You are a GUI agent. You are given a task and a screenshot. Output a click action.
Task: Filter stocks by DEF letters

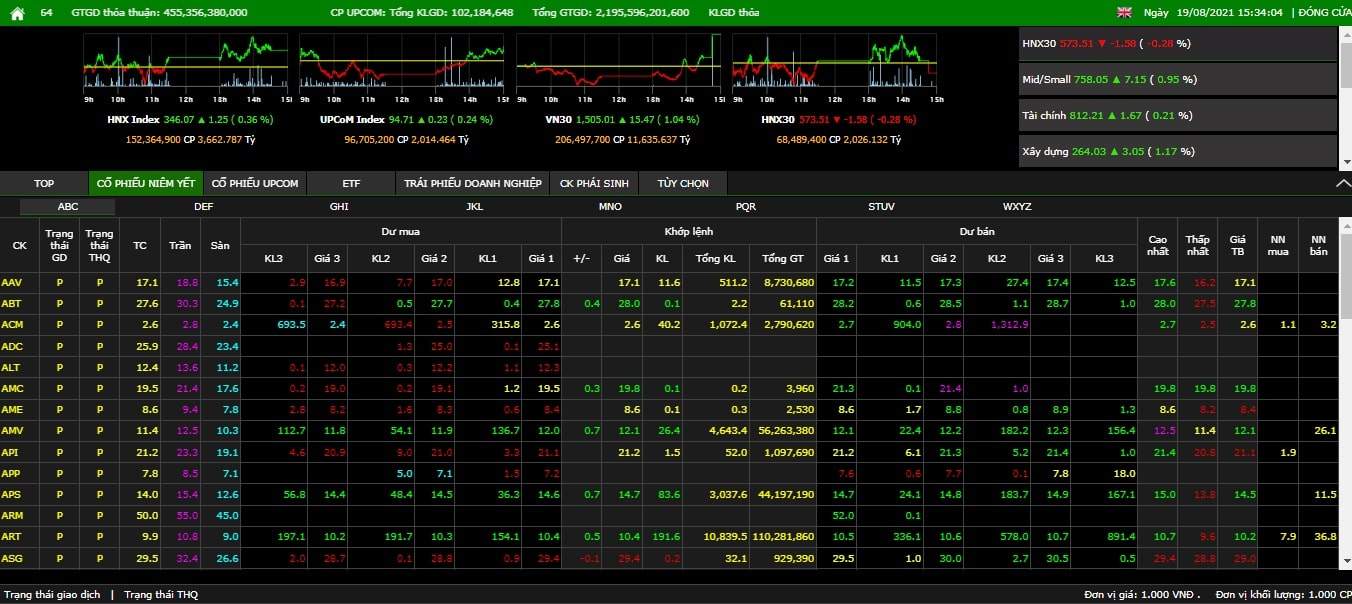point(204,207)
